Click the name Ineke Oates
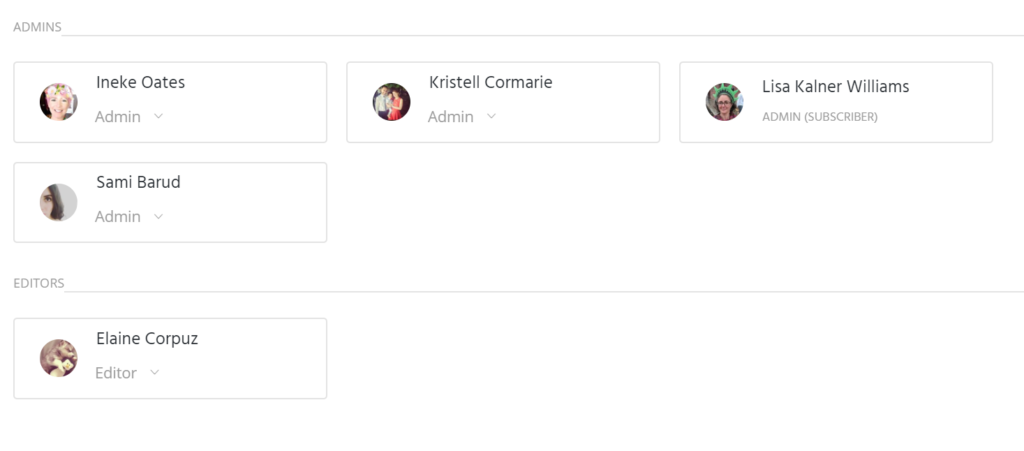The height and width of the screenshot is (451, 1024). click(x=140, y=83)
